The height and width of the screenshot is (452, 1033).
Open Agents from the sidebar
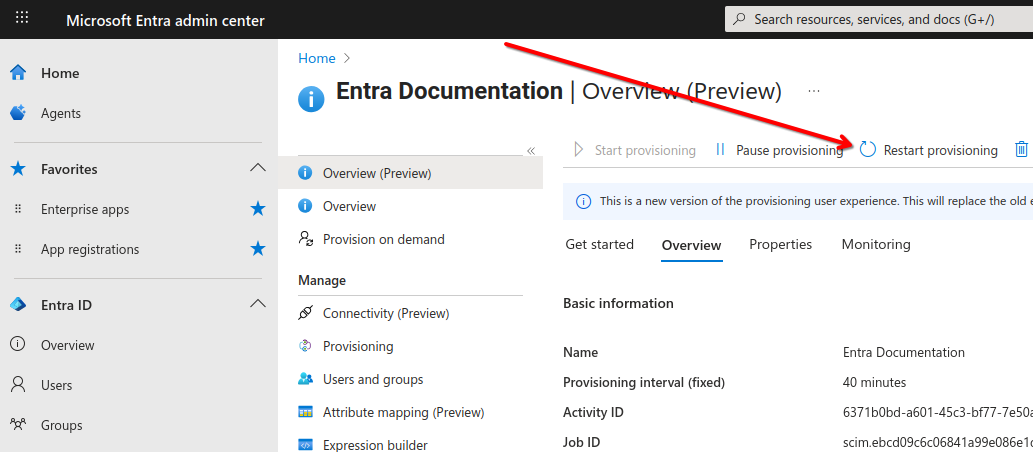pos(61,113)
